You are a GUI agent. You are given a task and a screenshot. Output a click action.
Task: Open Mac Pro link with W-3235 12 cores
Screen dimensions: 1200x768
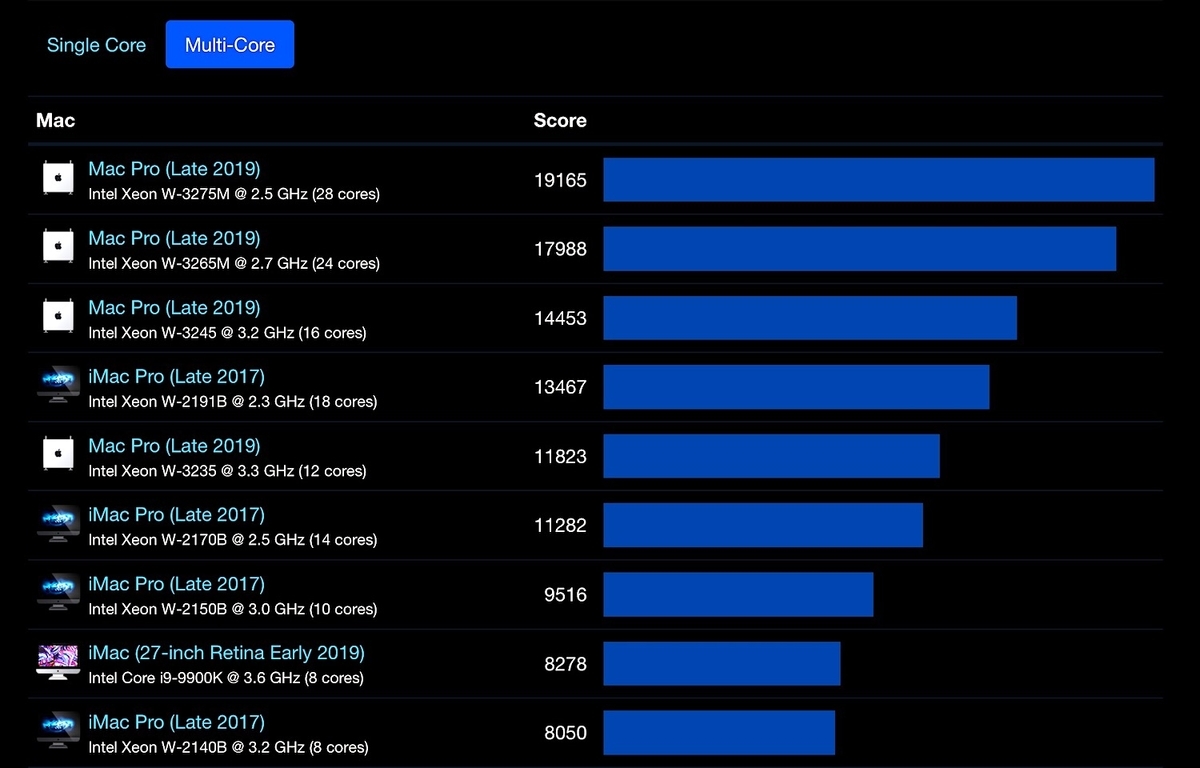click(174, 445)
